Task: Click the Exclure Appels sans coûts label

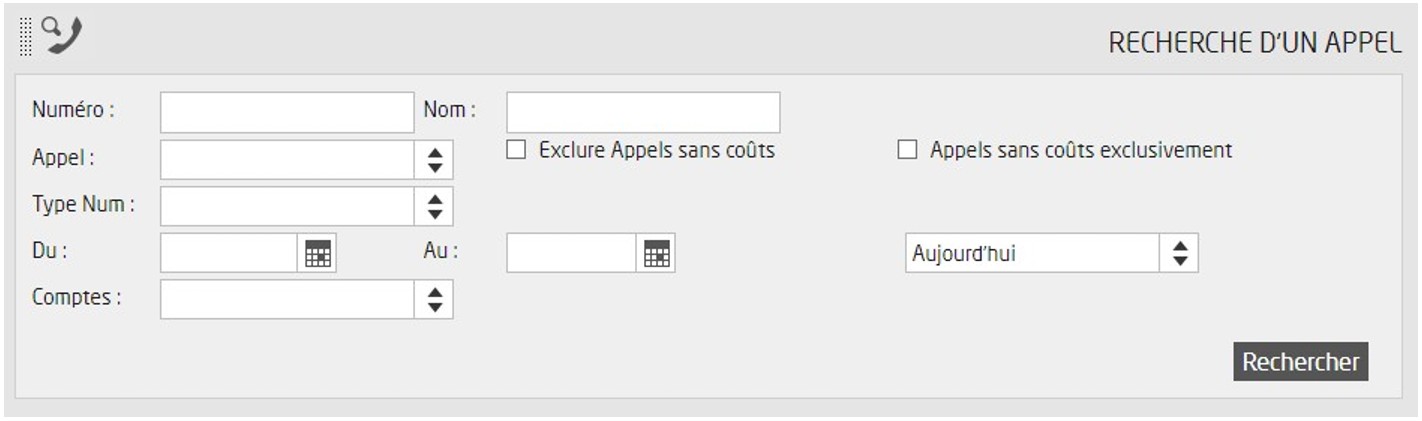Action: coord(656,150)
